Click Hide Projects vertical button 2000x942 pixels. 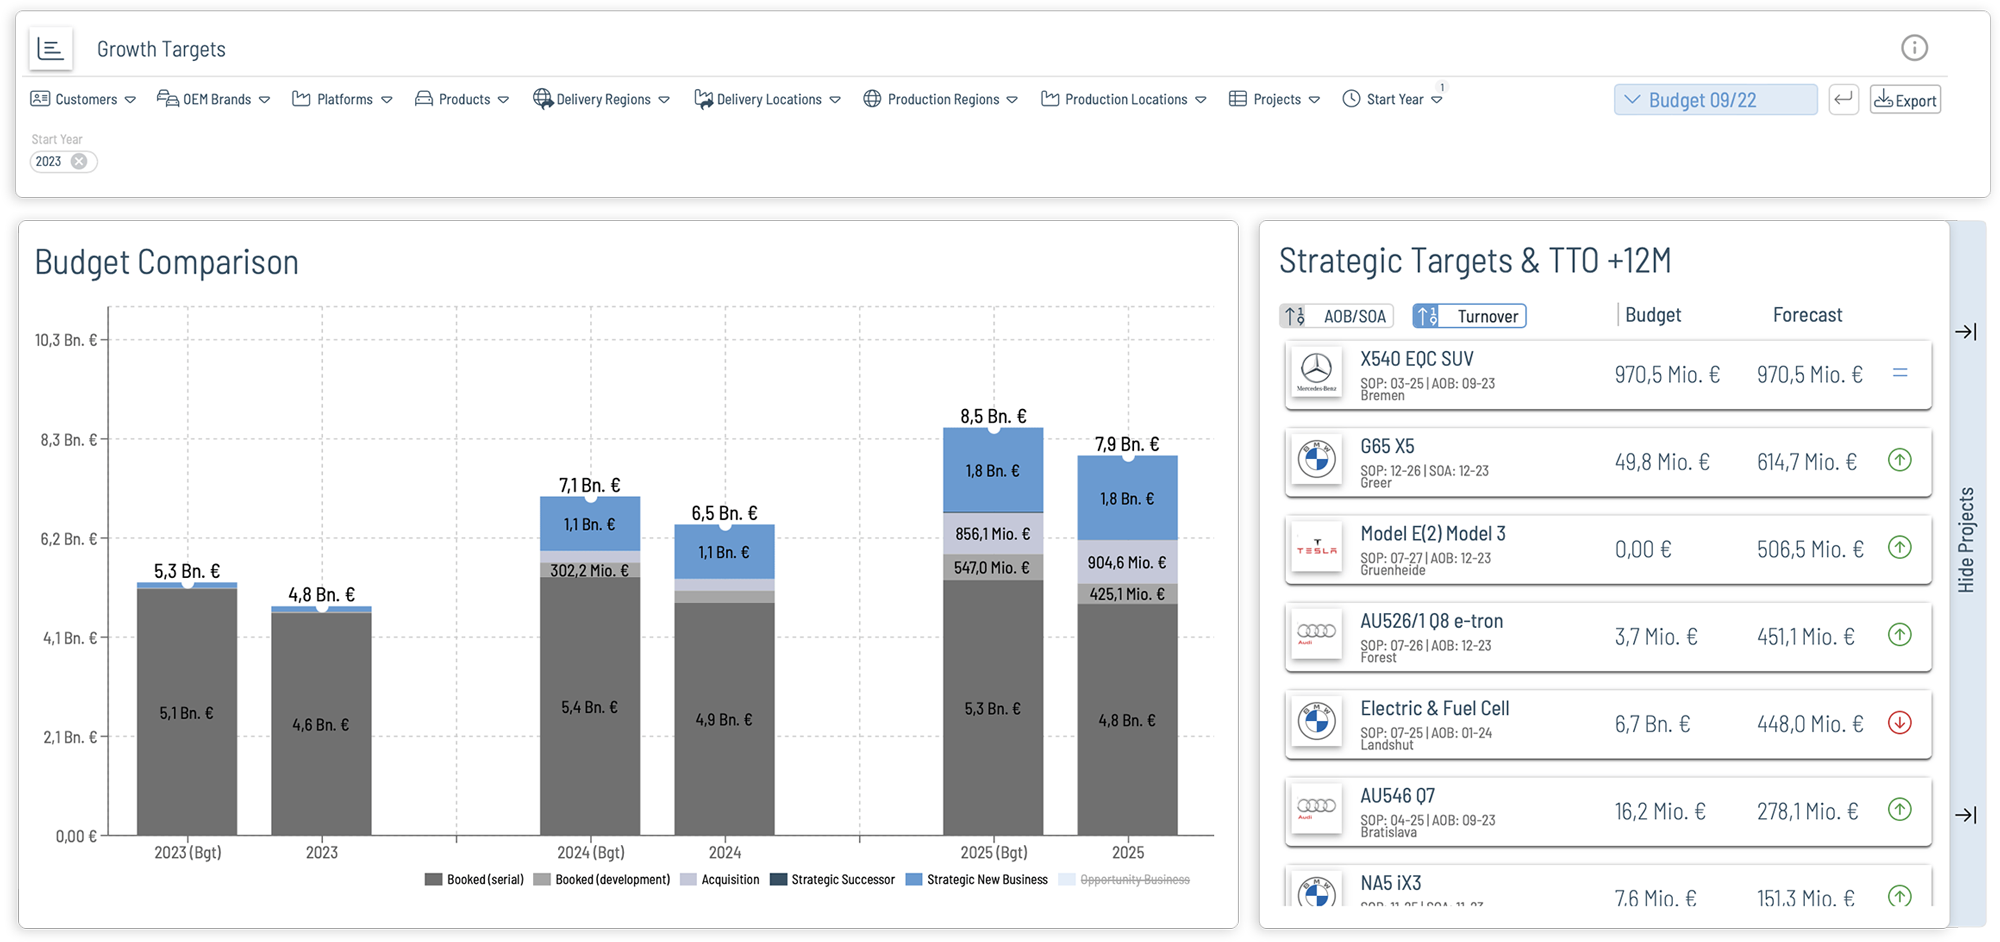[x=1966, y=540]
